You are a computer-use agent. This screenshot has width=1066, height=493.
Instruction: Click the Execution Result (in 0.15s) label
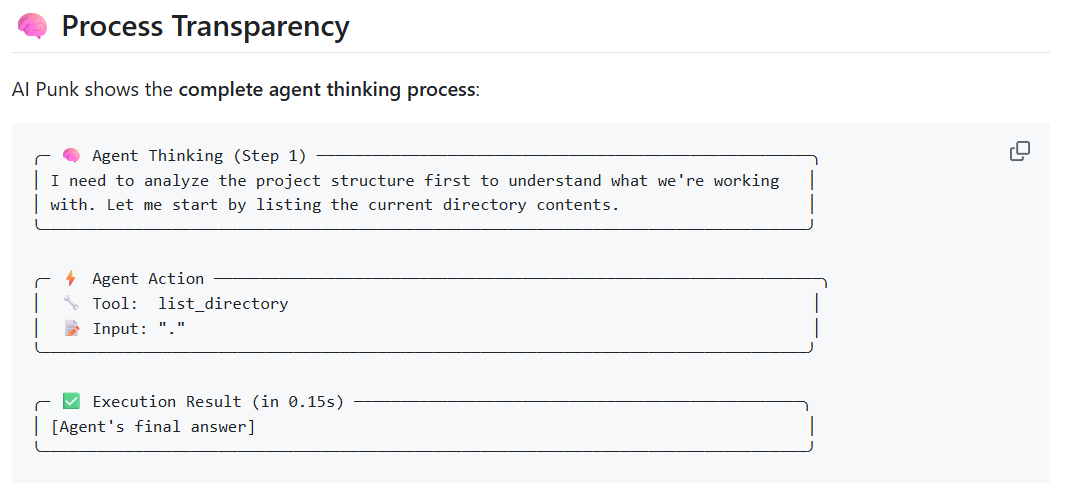pyautogui.click(x=218, y=402)
